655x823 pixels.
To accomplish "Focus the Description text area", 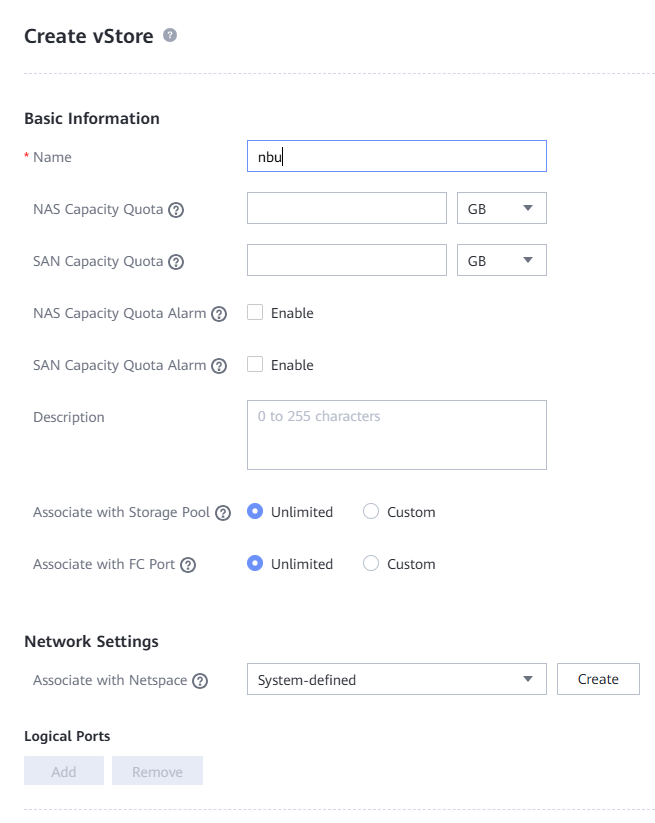I will 397,435.
